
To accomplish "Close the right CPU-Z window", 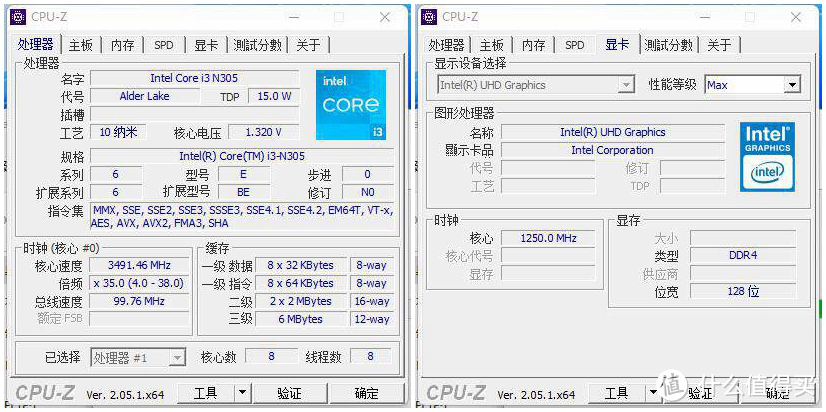I will click(796, 17).
